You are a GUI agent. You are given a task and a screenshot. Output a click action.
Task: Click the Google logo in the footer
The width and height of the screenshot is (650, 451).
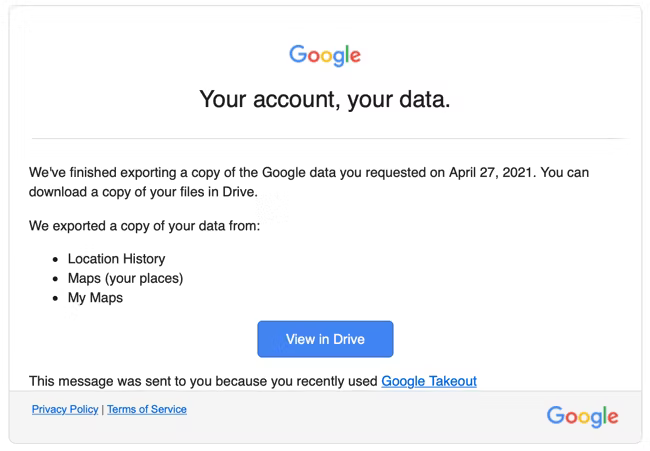[x=582, y=416]
